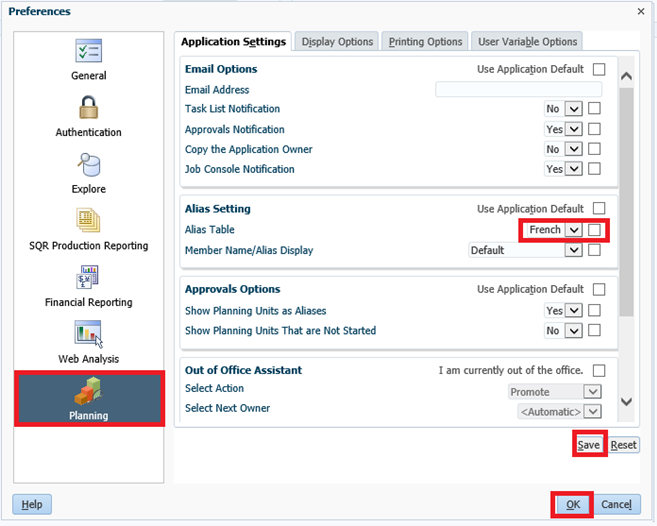Click the Explore section icon

tap(88, 164)
